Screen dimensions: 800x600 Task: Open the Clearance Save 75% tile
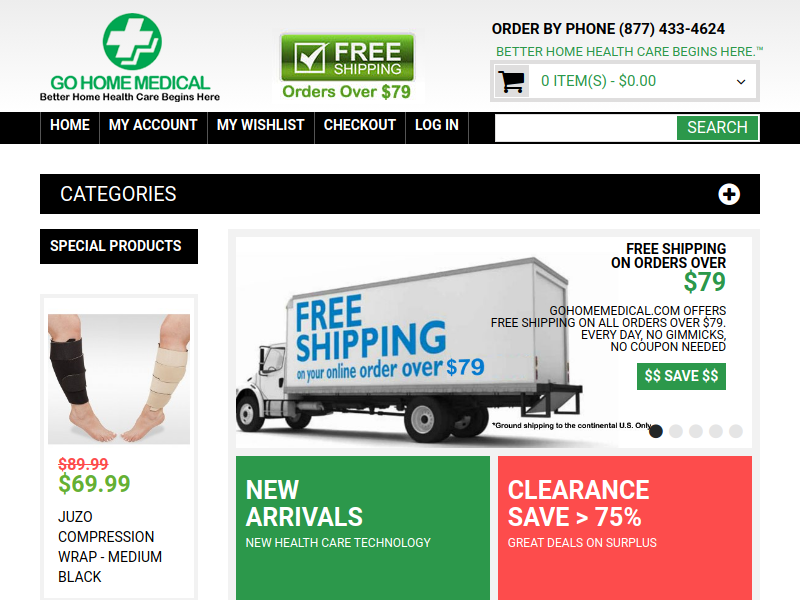pyautogui.click(x=624, y=528)
